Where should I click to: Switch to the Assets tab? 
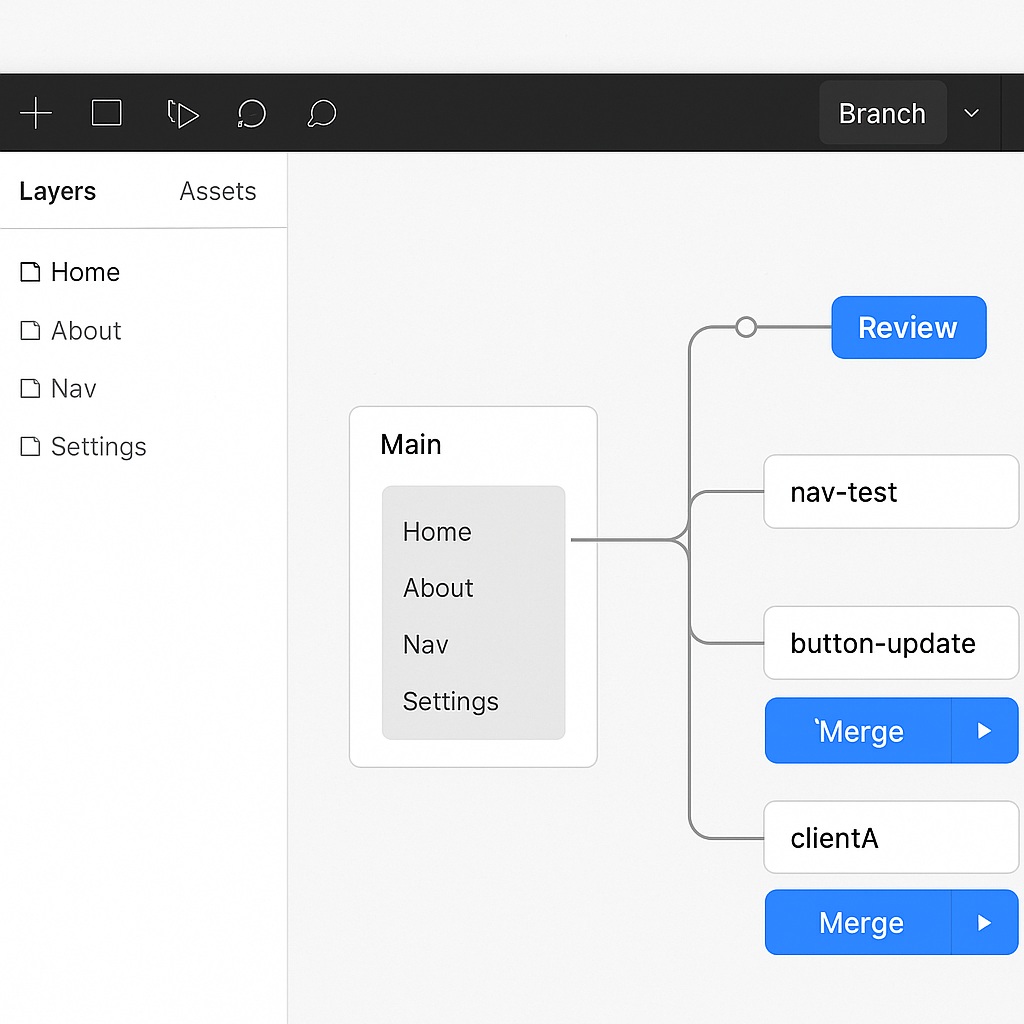pyautogui.click(x=217, y=190)
